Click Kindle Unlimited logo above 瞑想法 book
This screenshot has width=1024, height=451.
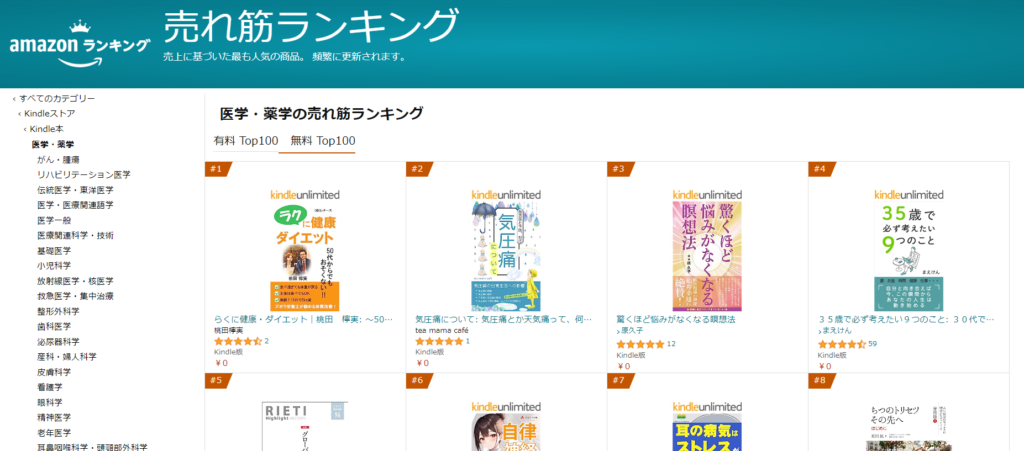(x=707, y=194)
